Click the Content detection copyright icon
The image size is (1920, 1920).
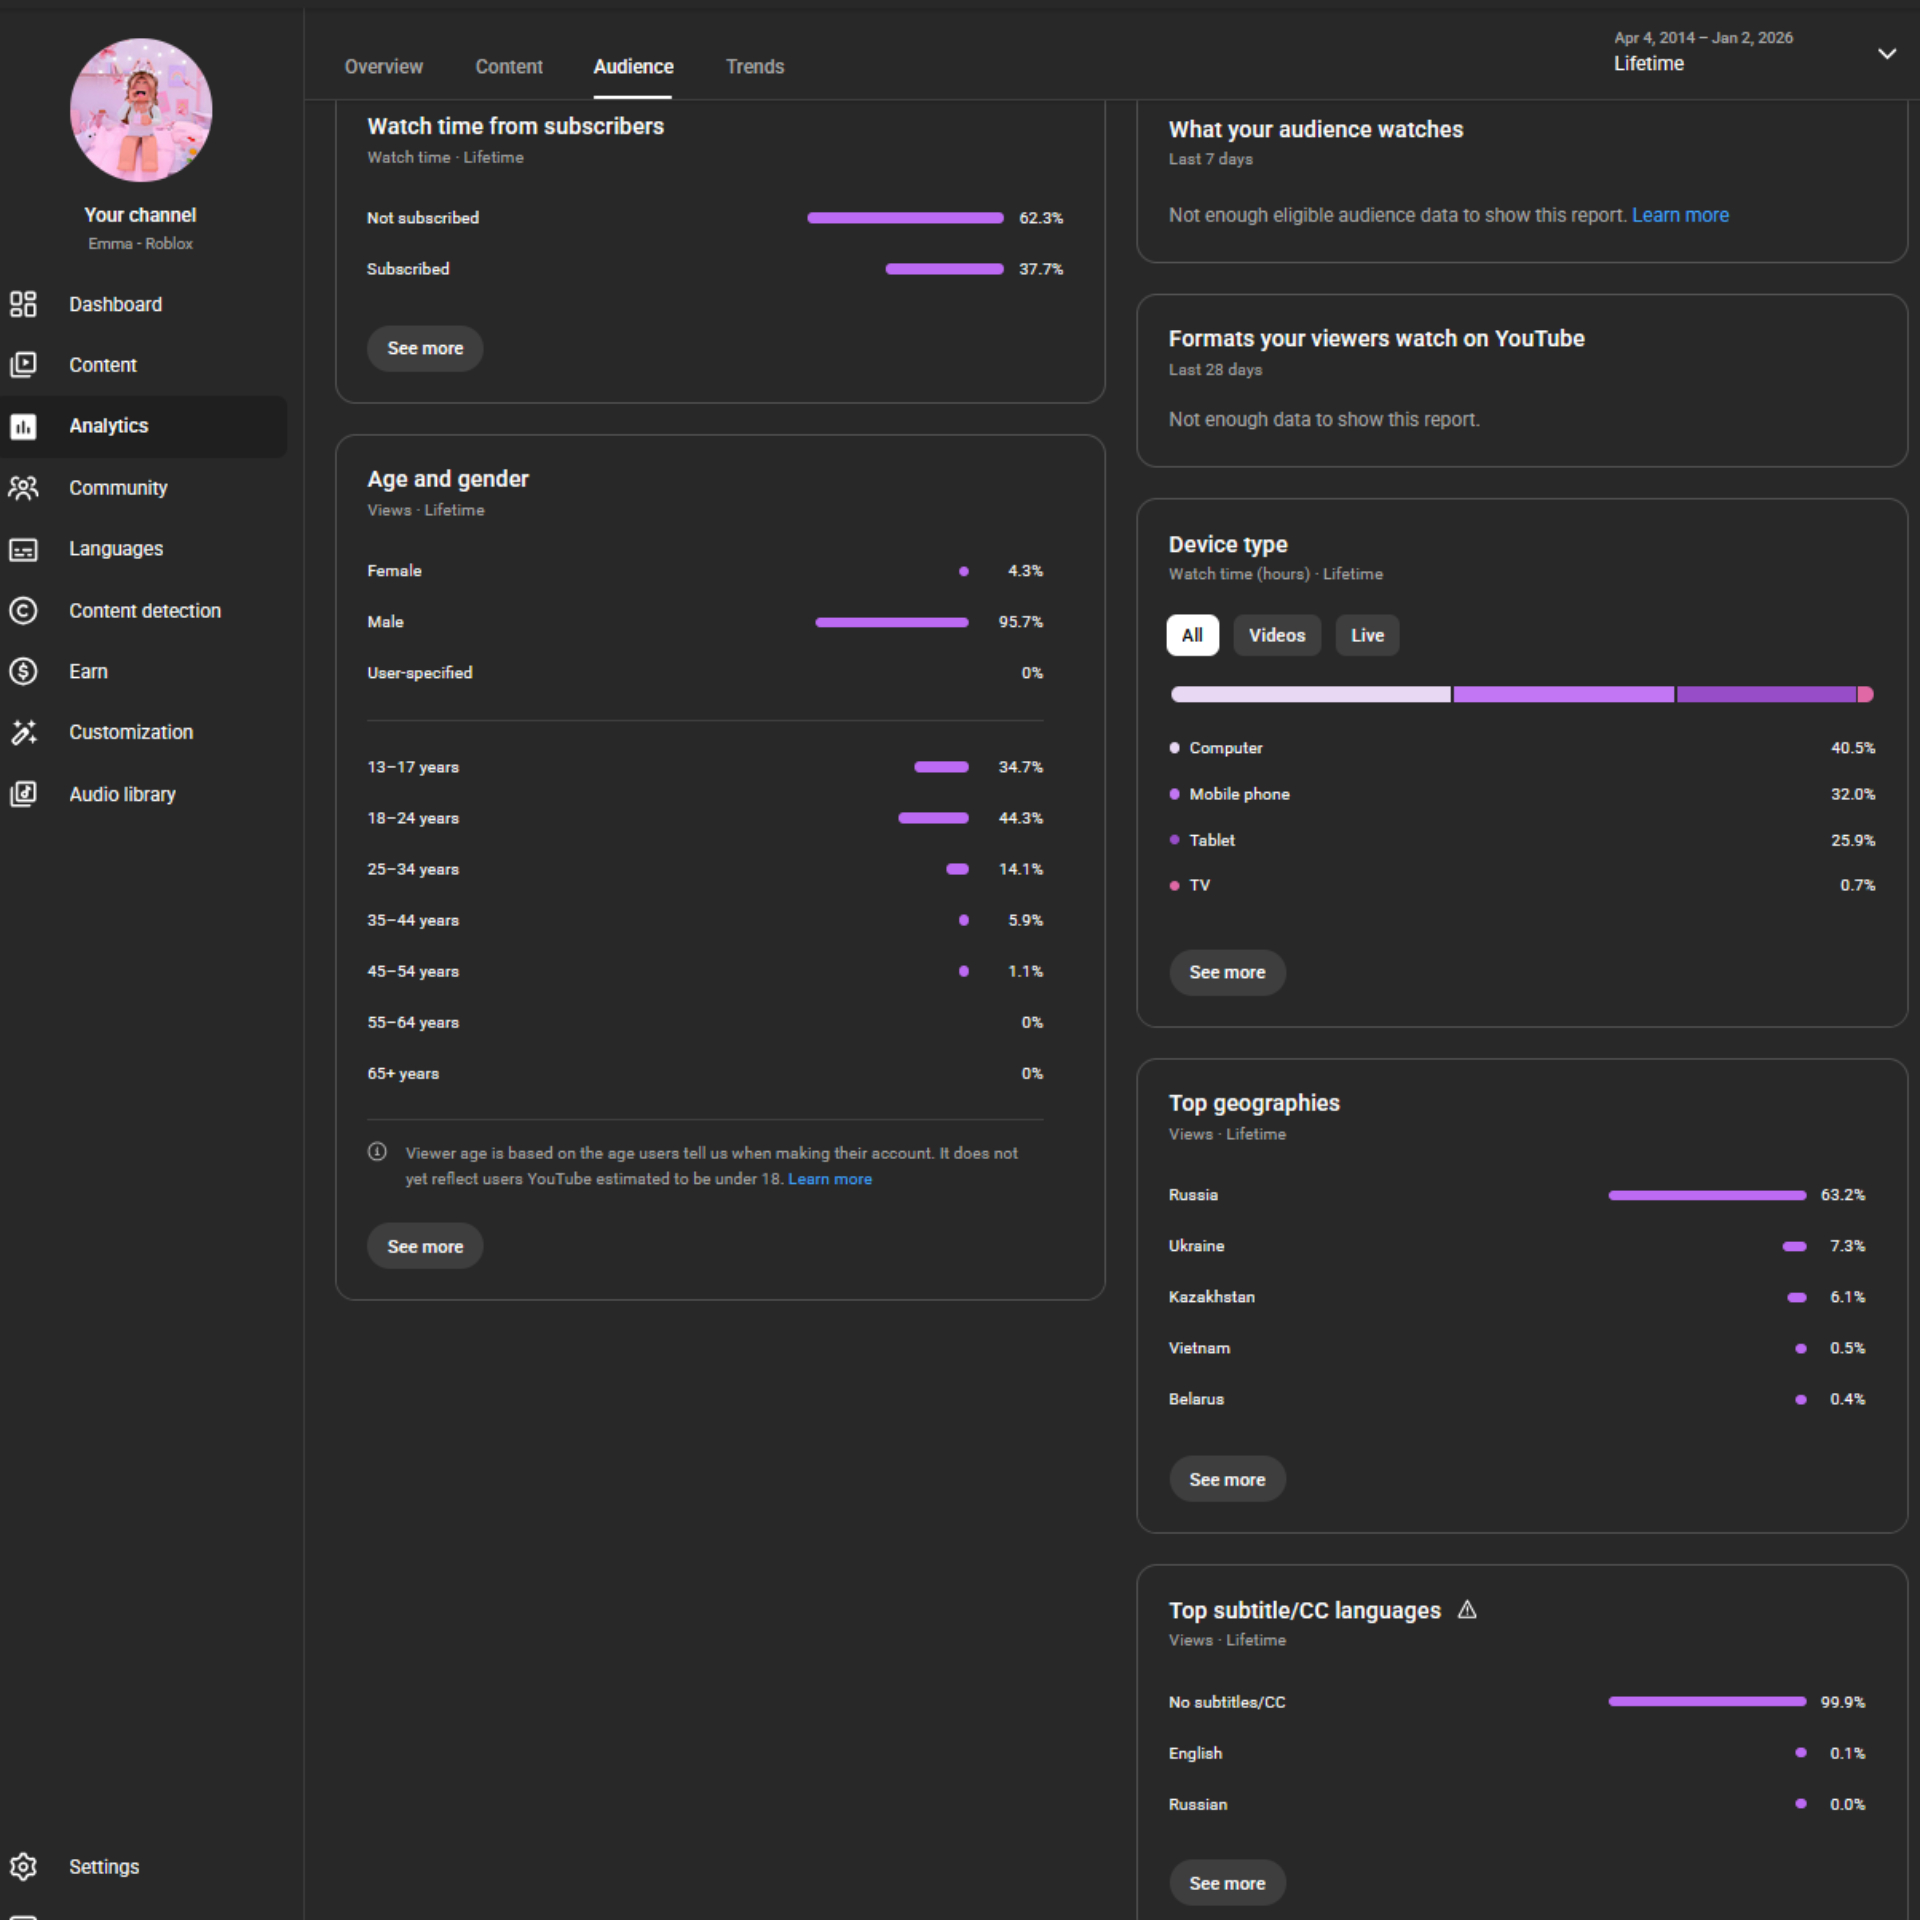tap(23, 611)
